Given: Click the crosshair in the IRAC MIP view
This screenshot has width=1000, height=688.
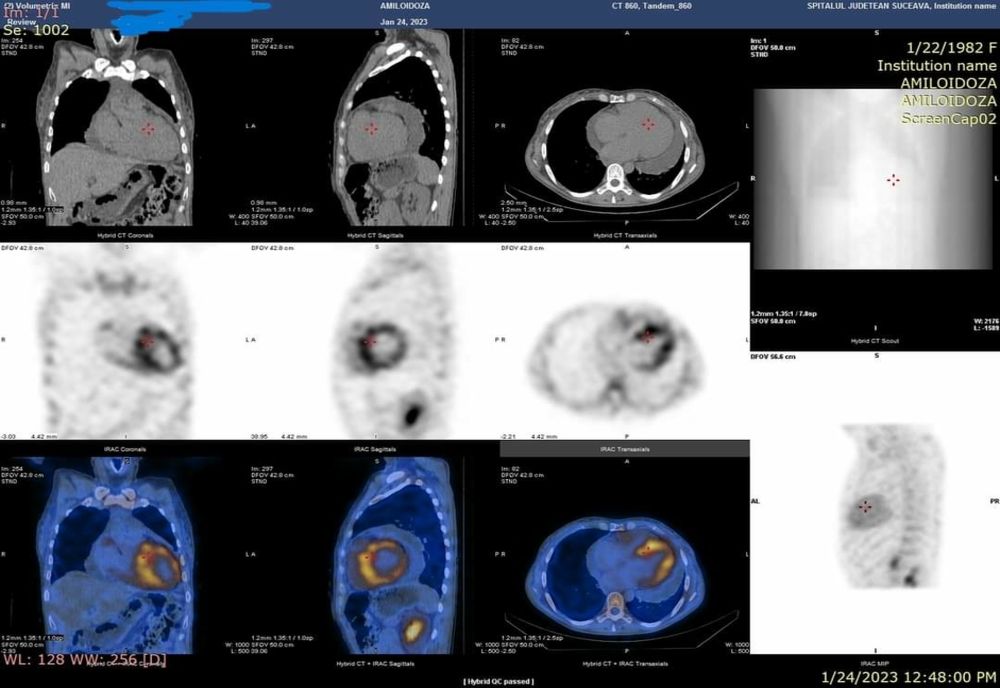Looking at the screenshot, I should pos(866,506).
